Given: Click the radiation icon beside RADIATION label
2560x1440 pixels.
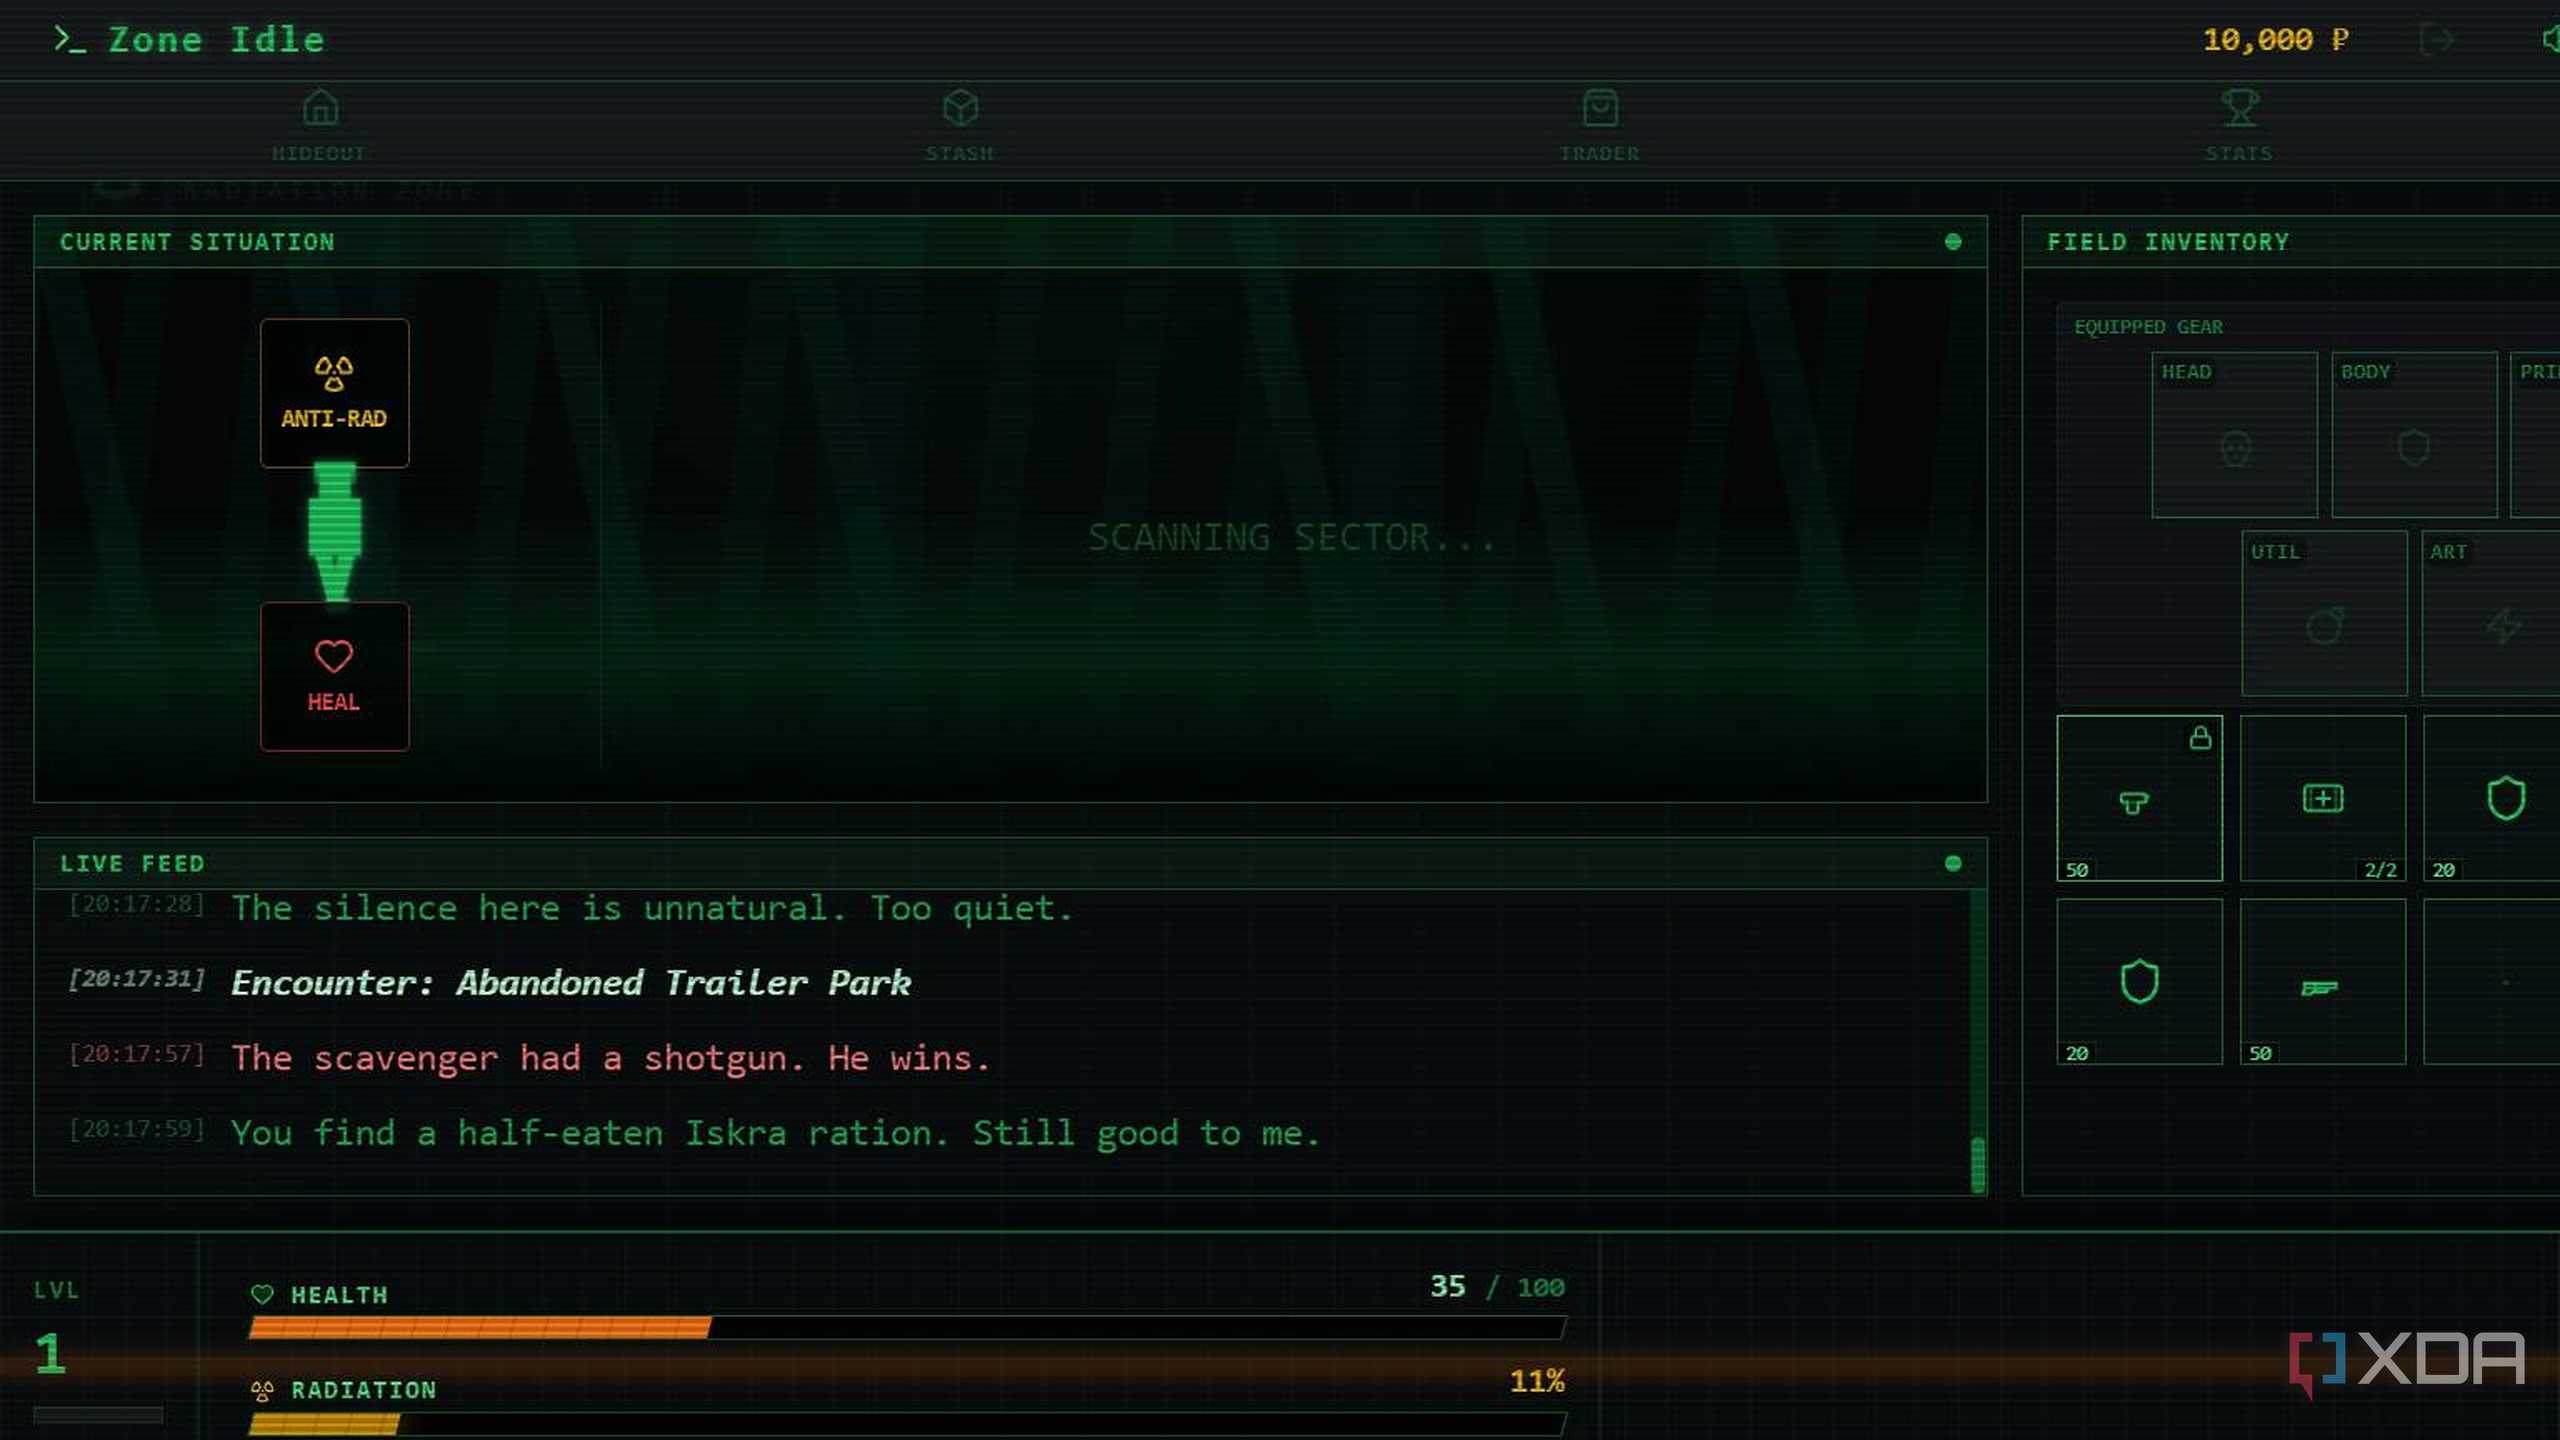Looking at the screenshot, I should (262, 1390).
